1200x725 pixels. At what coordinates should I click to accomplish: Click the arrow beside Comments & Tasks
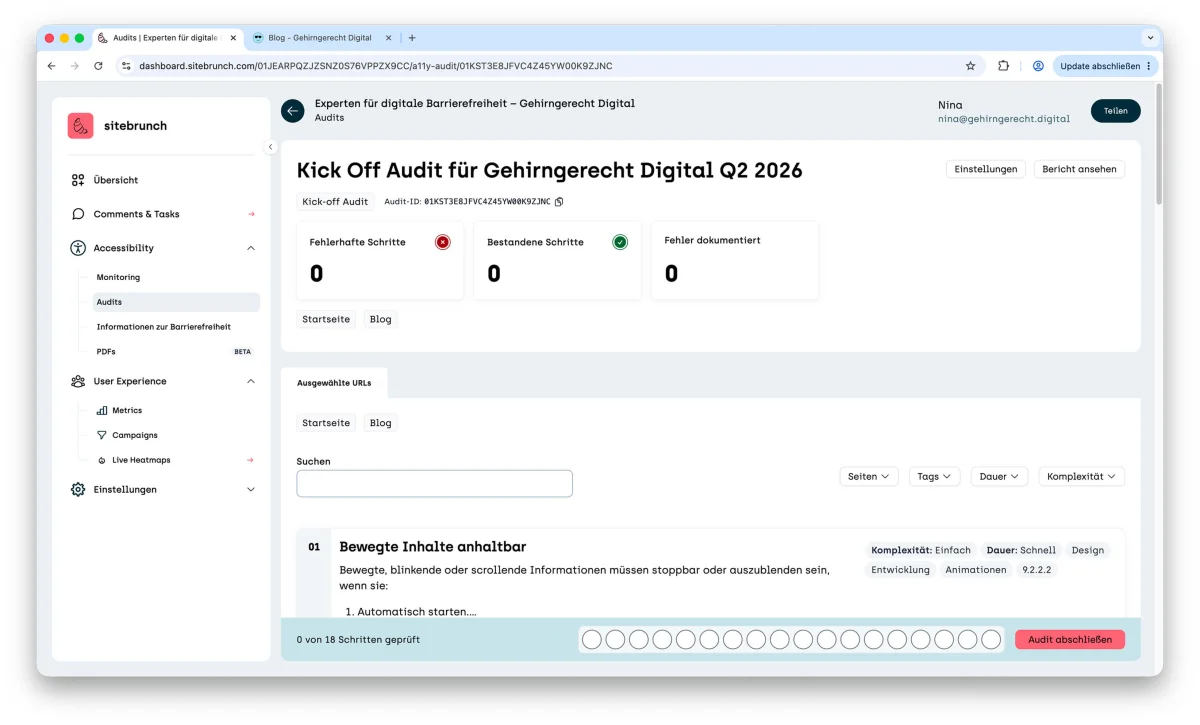[251, 214]
